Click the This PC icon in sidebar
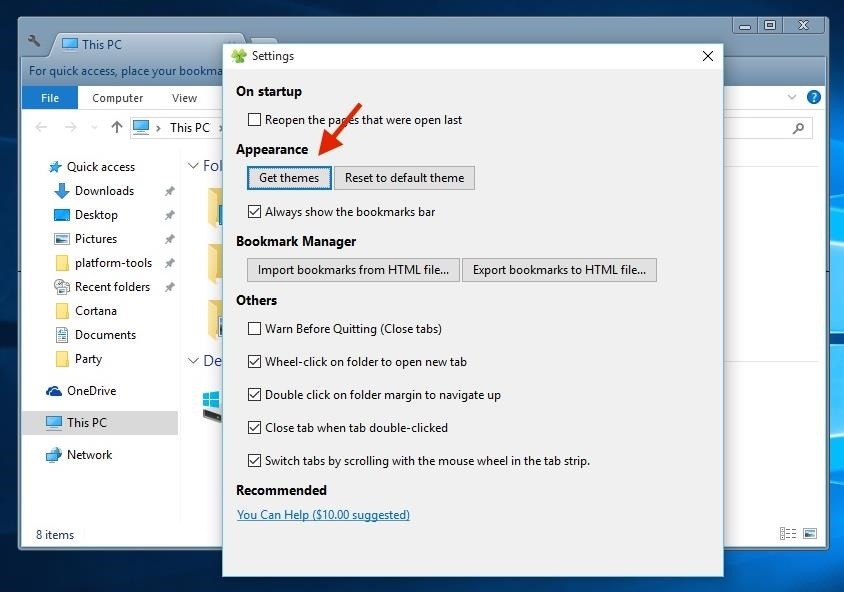This screenshot has height=592, width=844. (54, 422)
